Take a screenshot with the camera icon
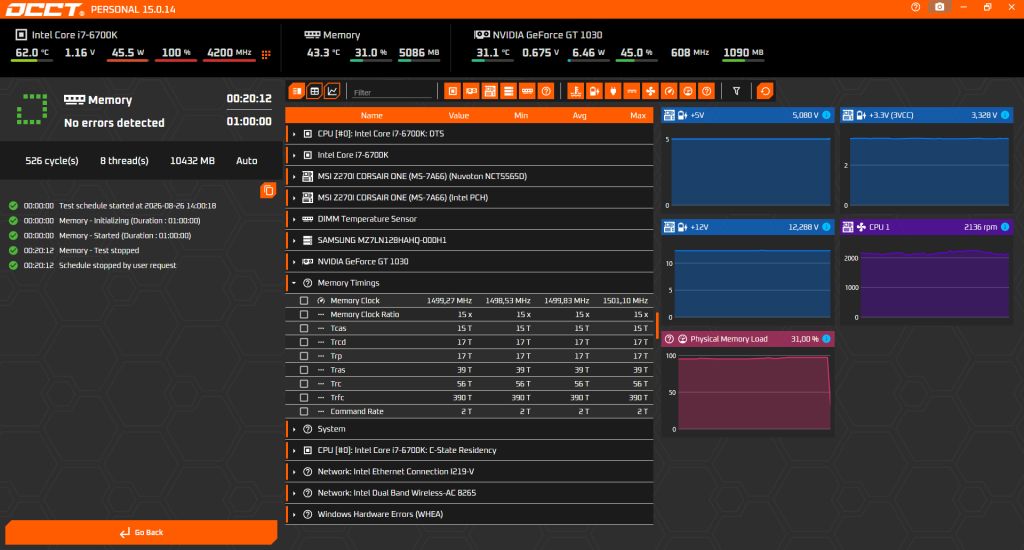Screen dimensions: 1024x550 [940, 7]
